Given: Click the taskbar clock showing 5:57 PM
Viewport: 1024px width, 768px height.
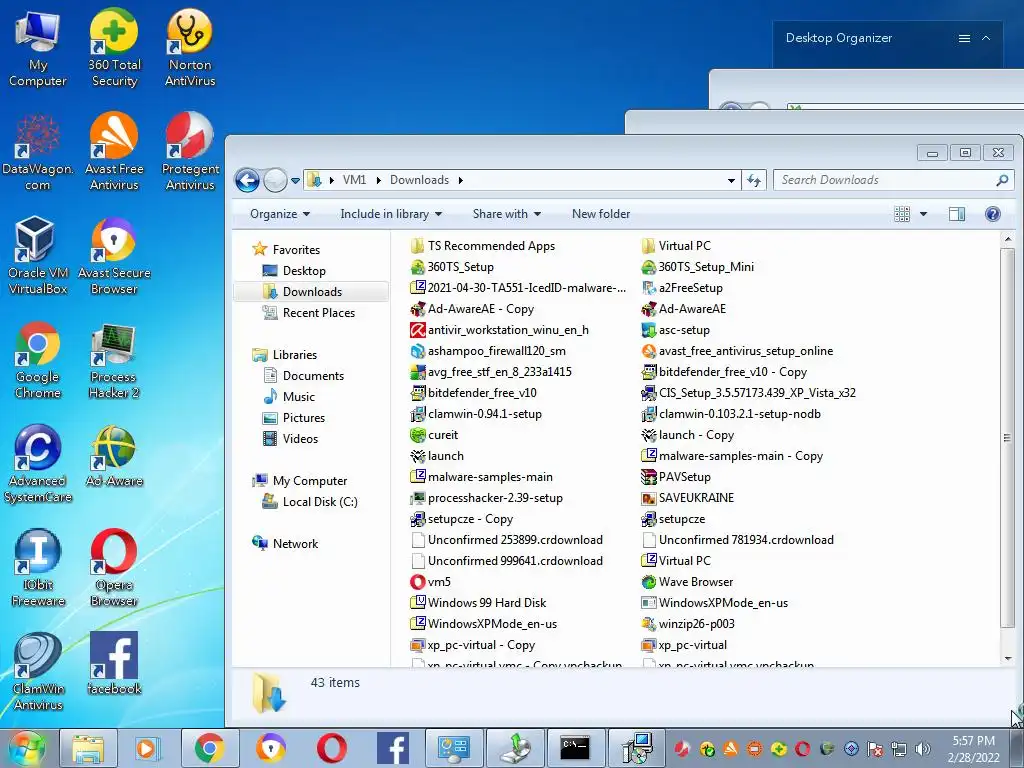Looking at the screenshot, I should (x=973, y=749).
